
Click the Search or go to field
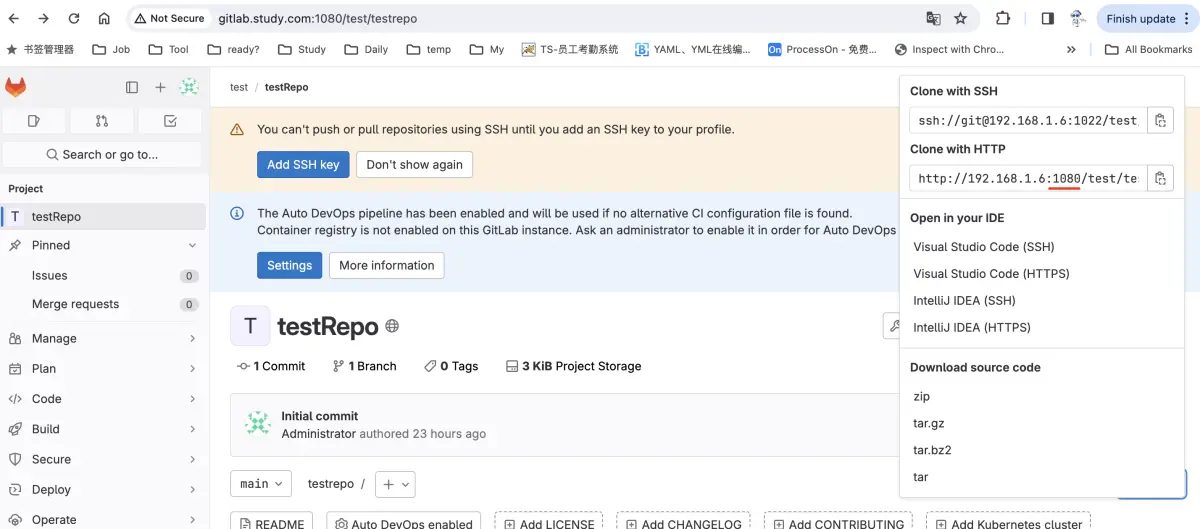(102, 154)
